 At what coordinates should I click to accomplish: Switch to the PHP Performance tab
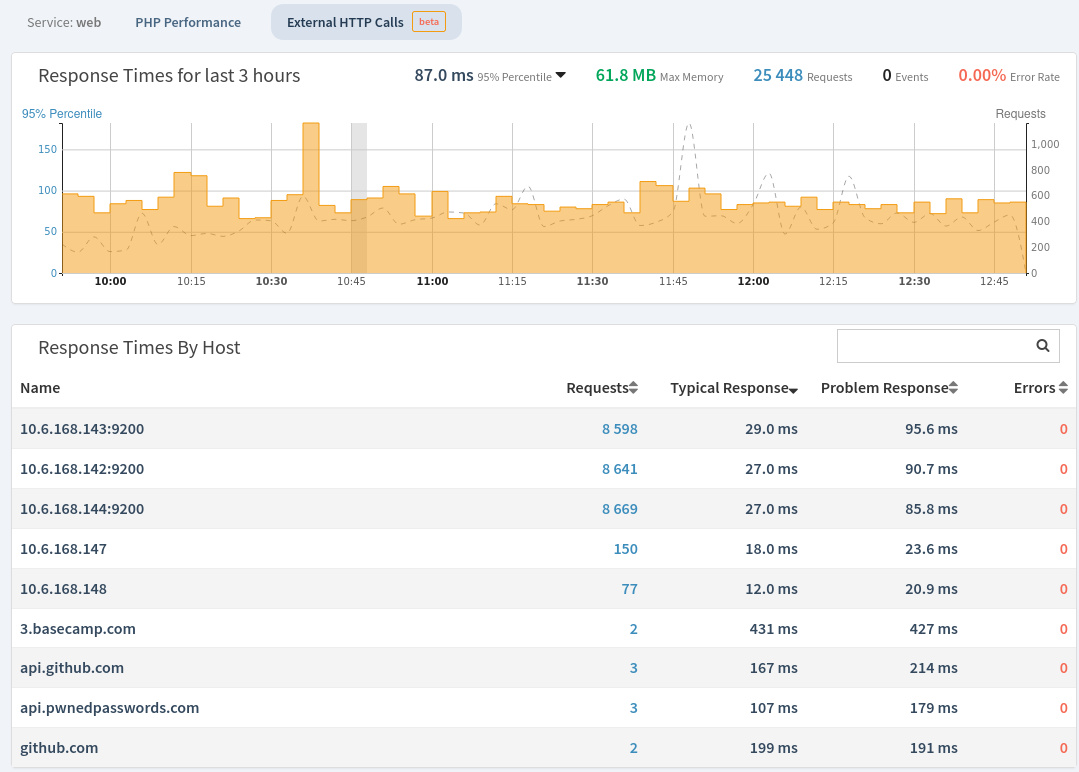(x=188, y=23)
